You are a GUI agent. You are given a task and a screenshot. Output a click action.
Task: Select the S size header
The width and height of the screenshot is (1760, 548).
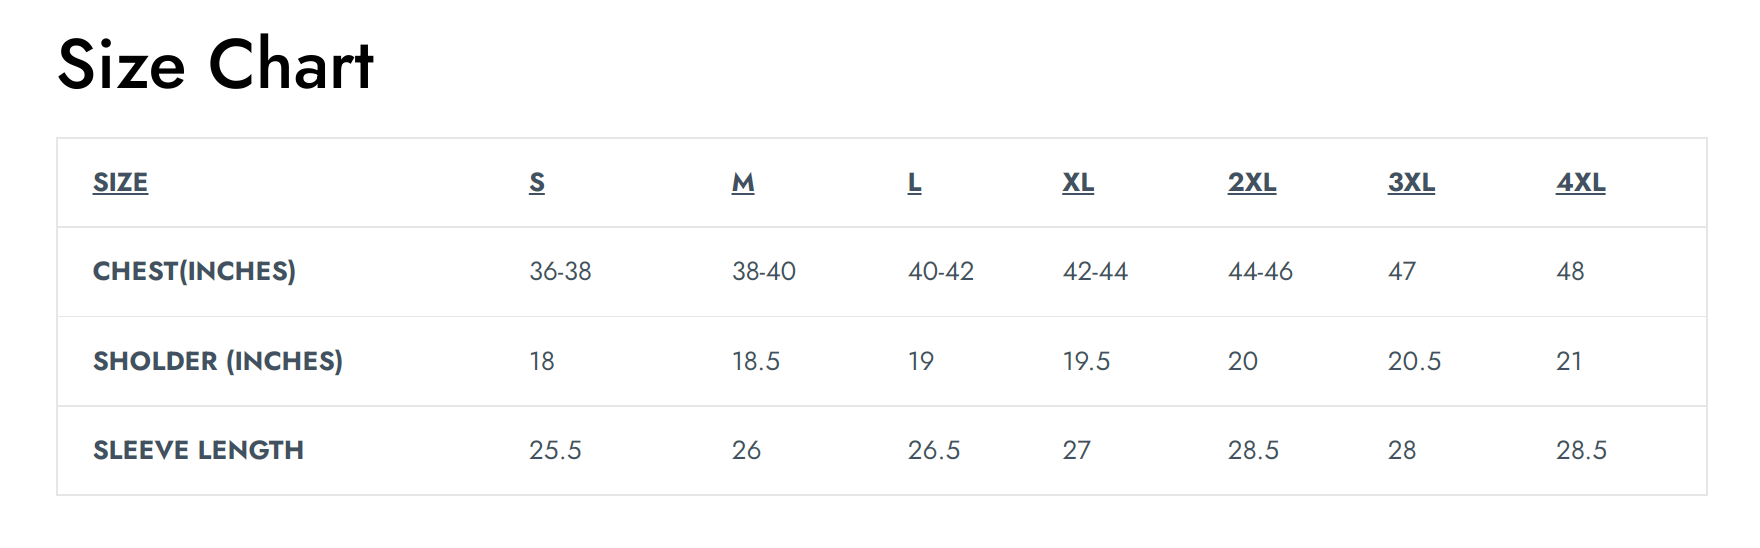537,183
